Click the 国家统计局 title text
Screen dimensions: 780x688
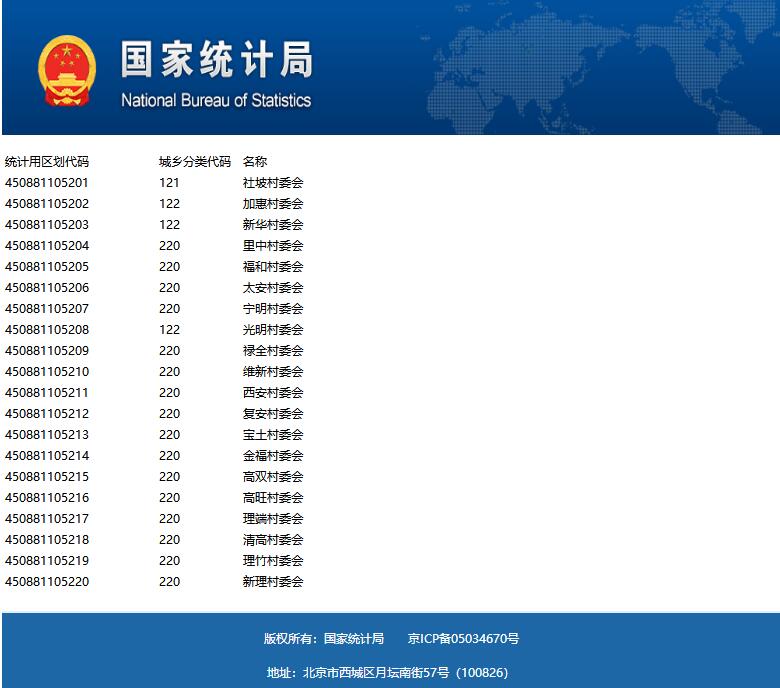coord(217,60)
